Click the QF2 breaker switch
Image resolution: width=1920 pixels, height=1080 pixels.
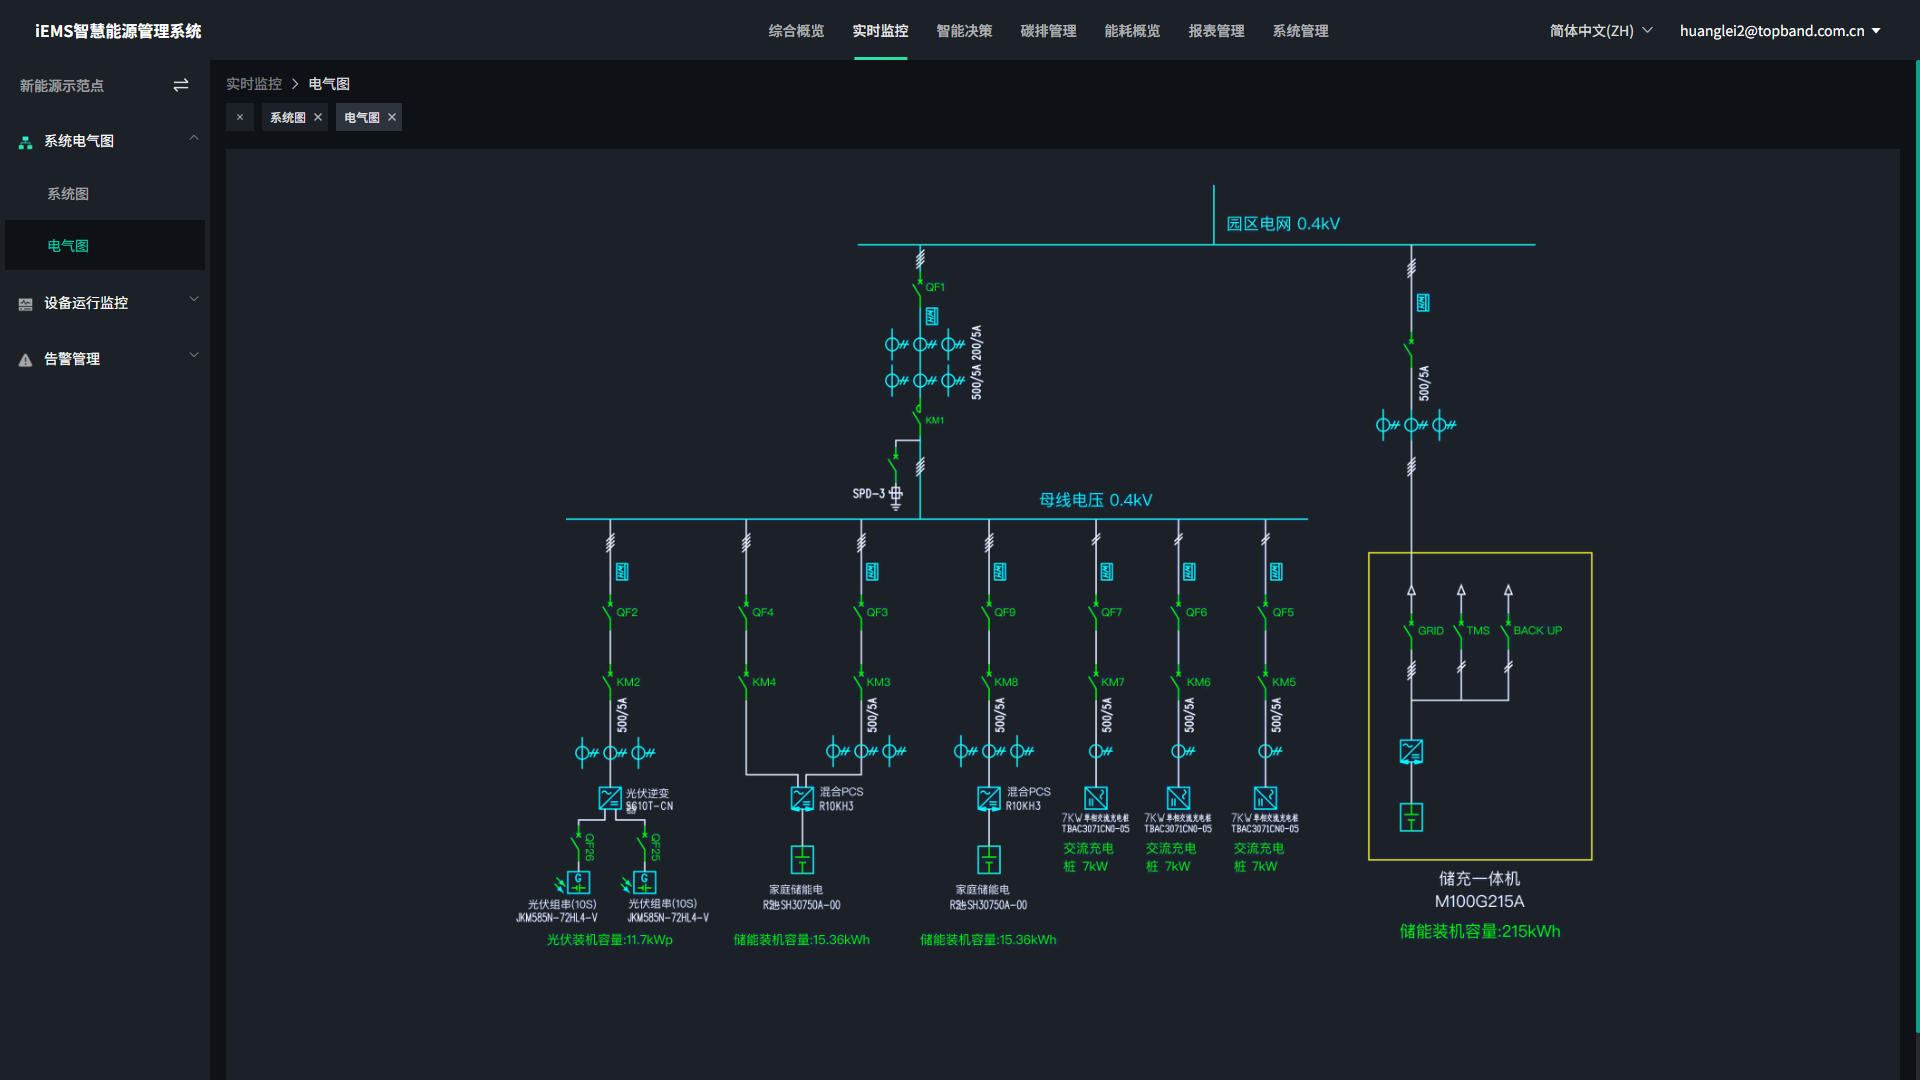coord(609,613)
